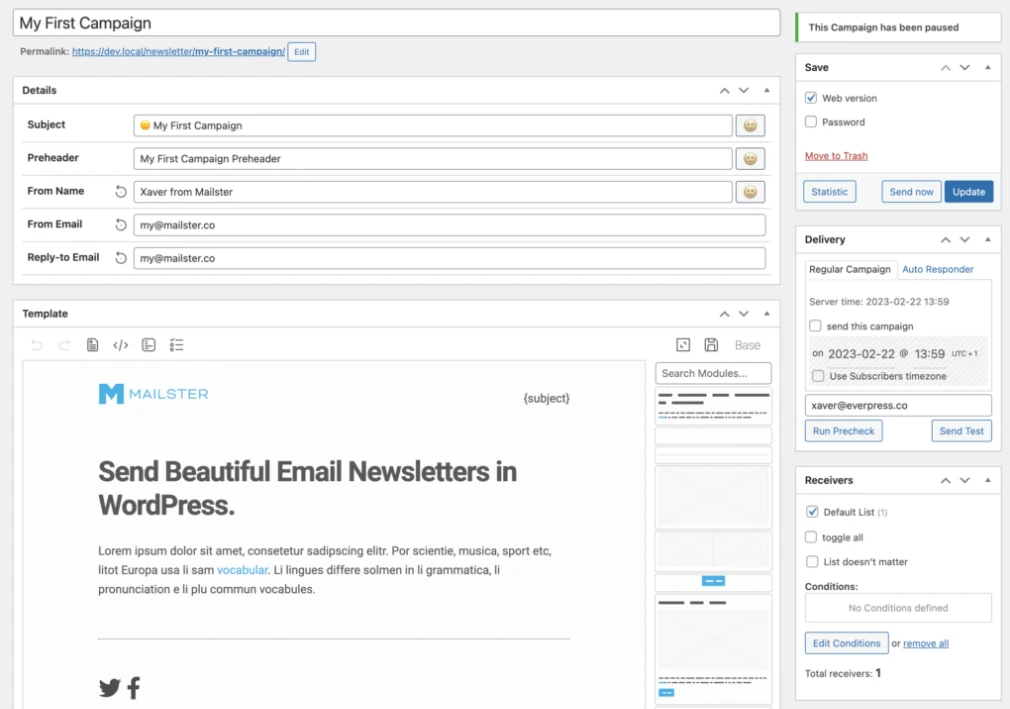Click the undo arrow in Template toolbar

pos(37,345)
